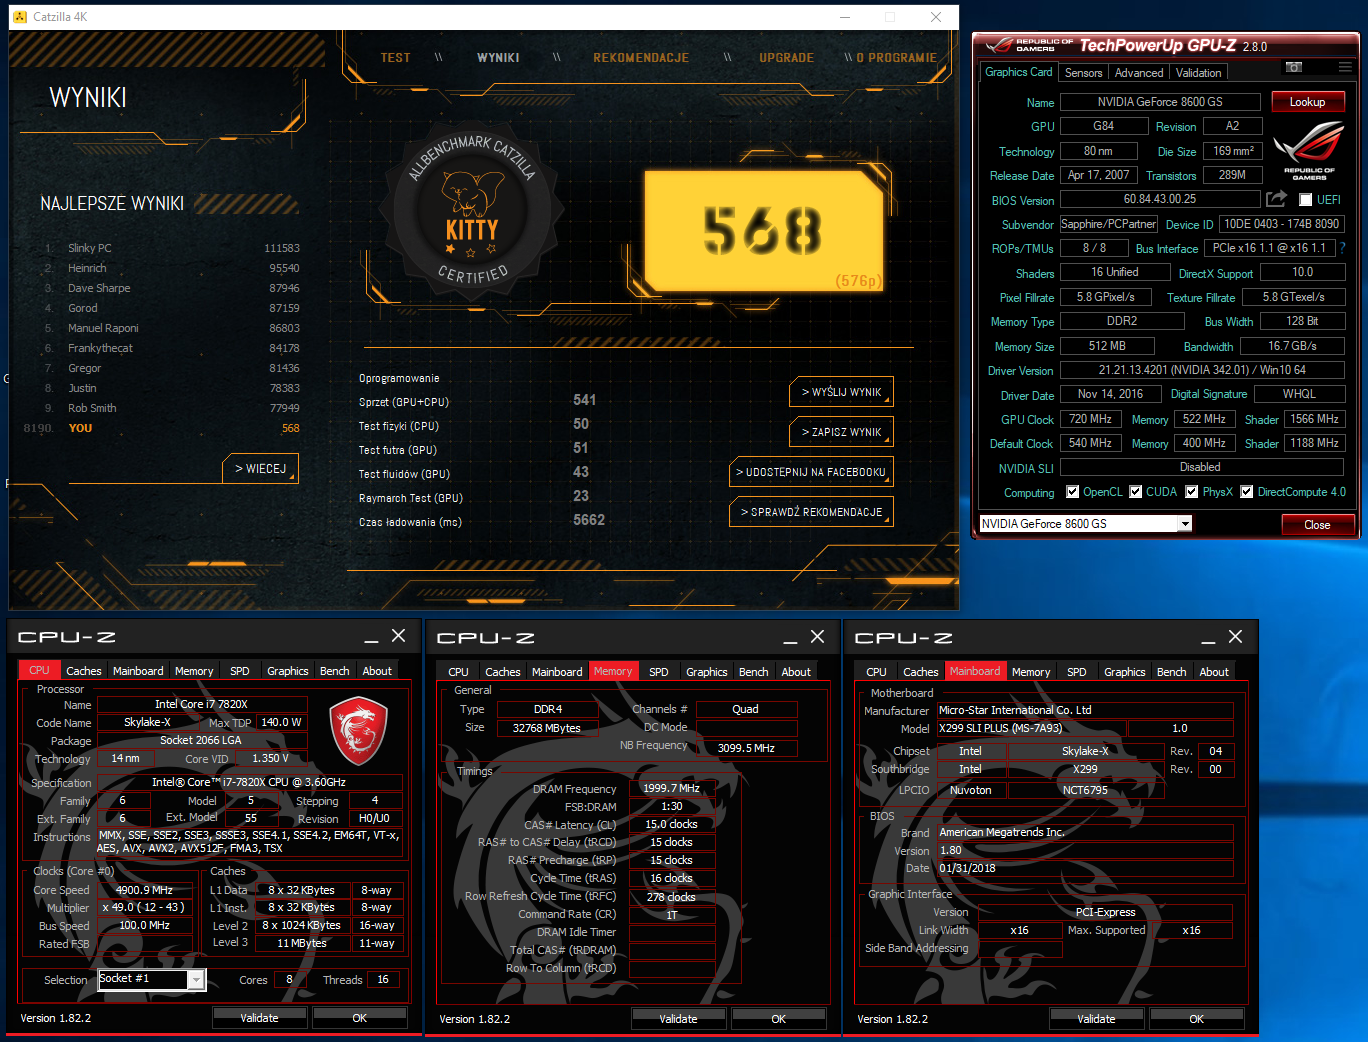Image resolution: width=1368 pixels, height=1042 pixels.
Task: Click the DRAM Frequency value 1999.7 MHz
Action: tap(672, 788)
